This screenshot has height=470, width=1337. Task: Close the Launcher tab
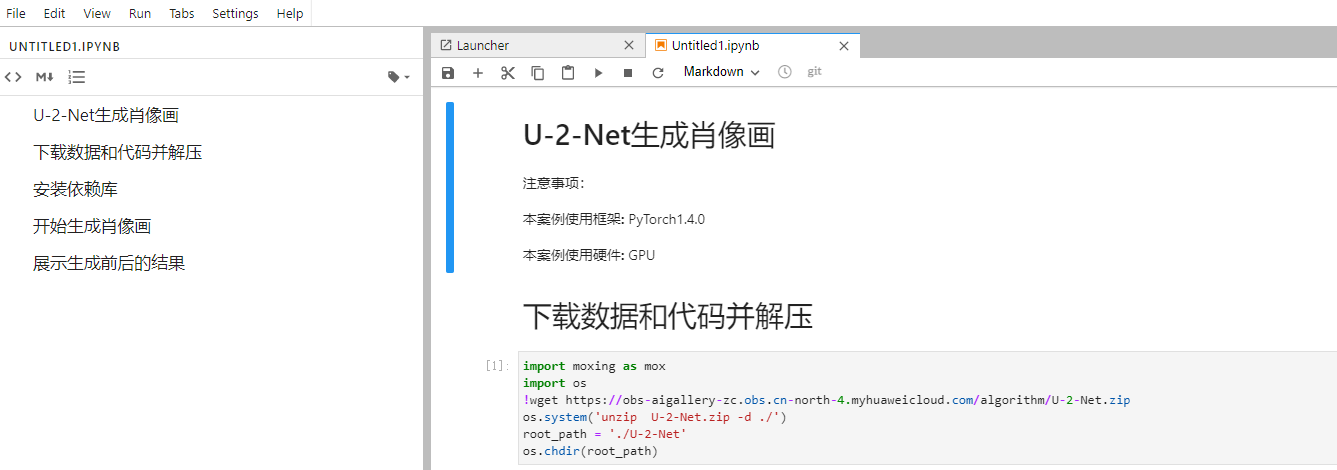(628, 46)
